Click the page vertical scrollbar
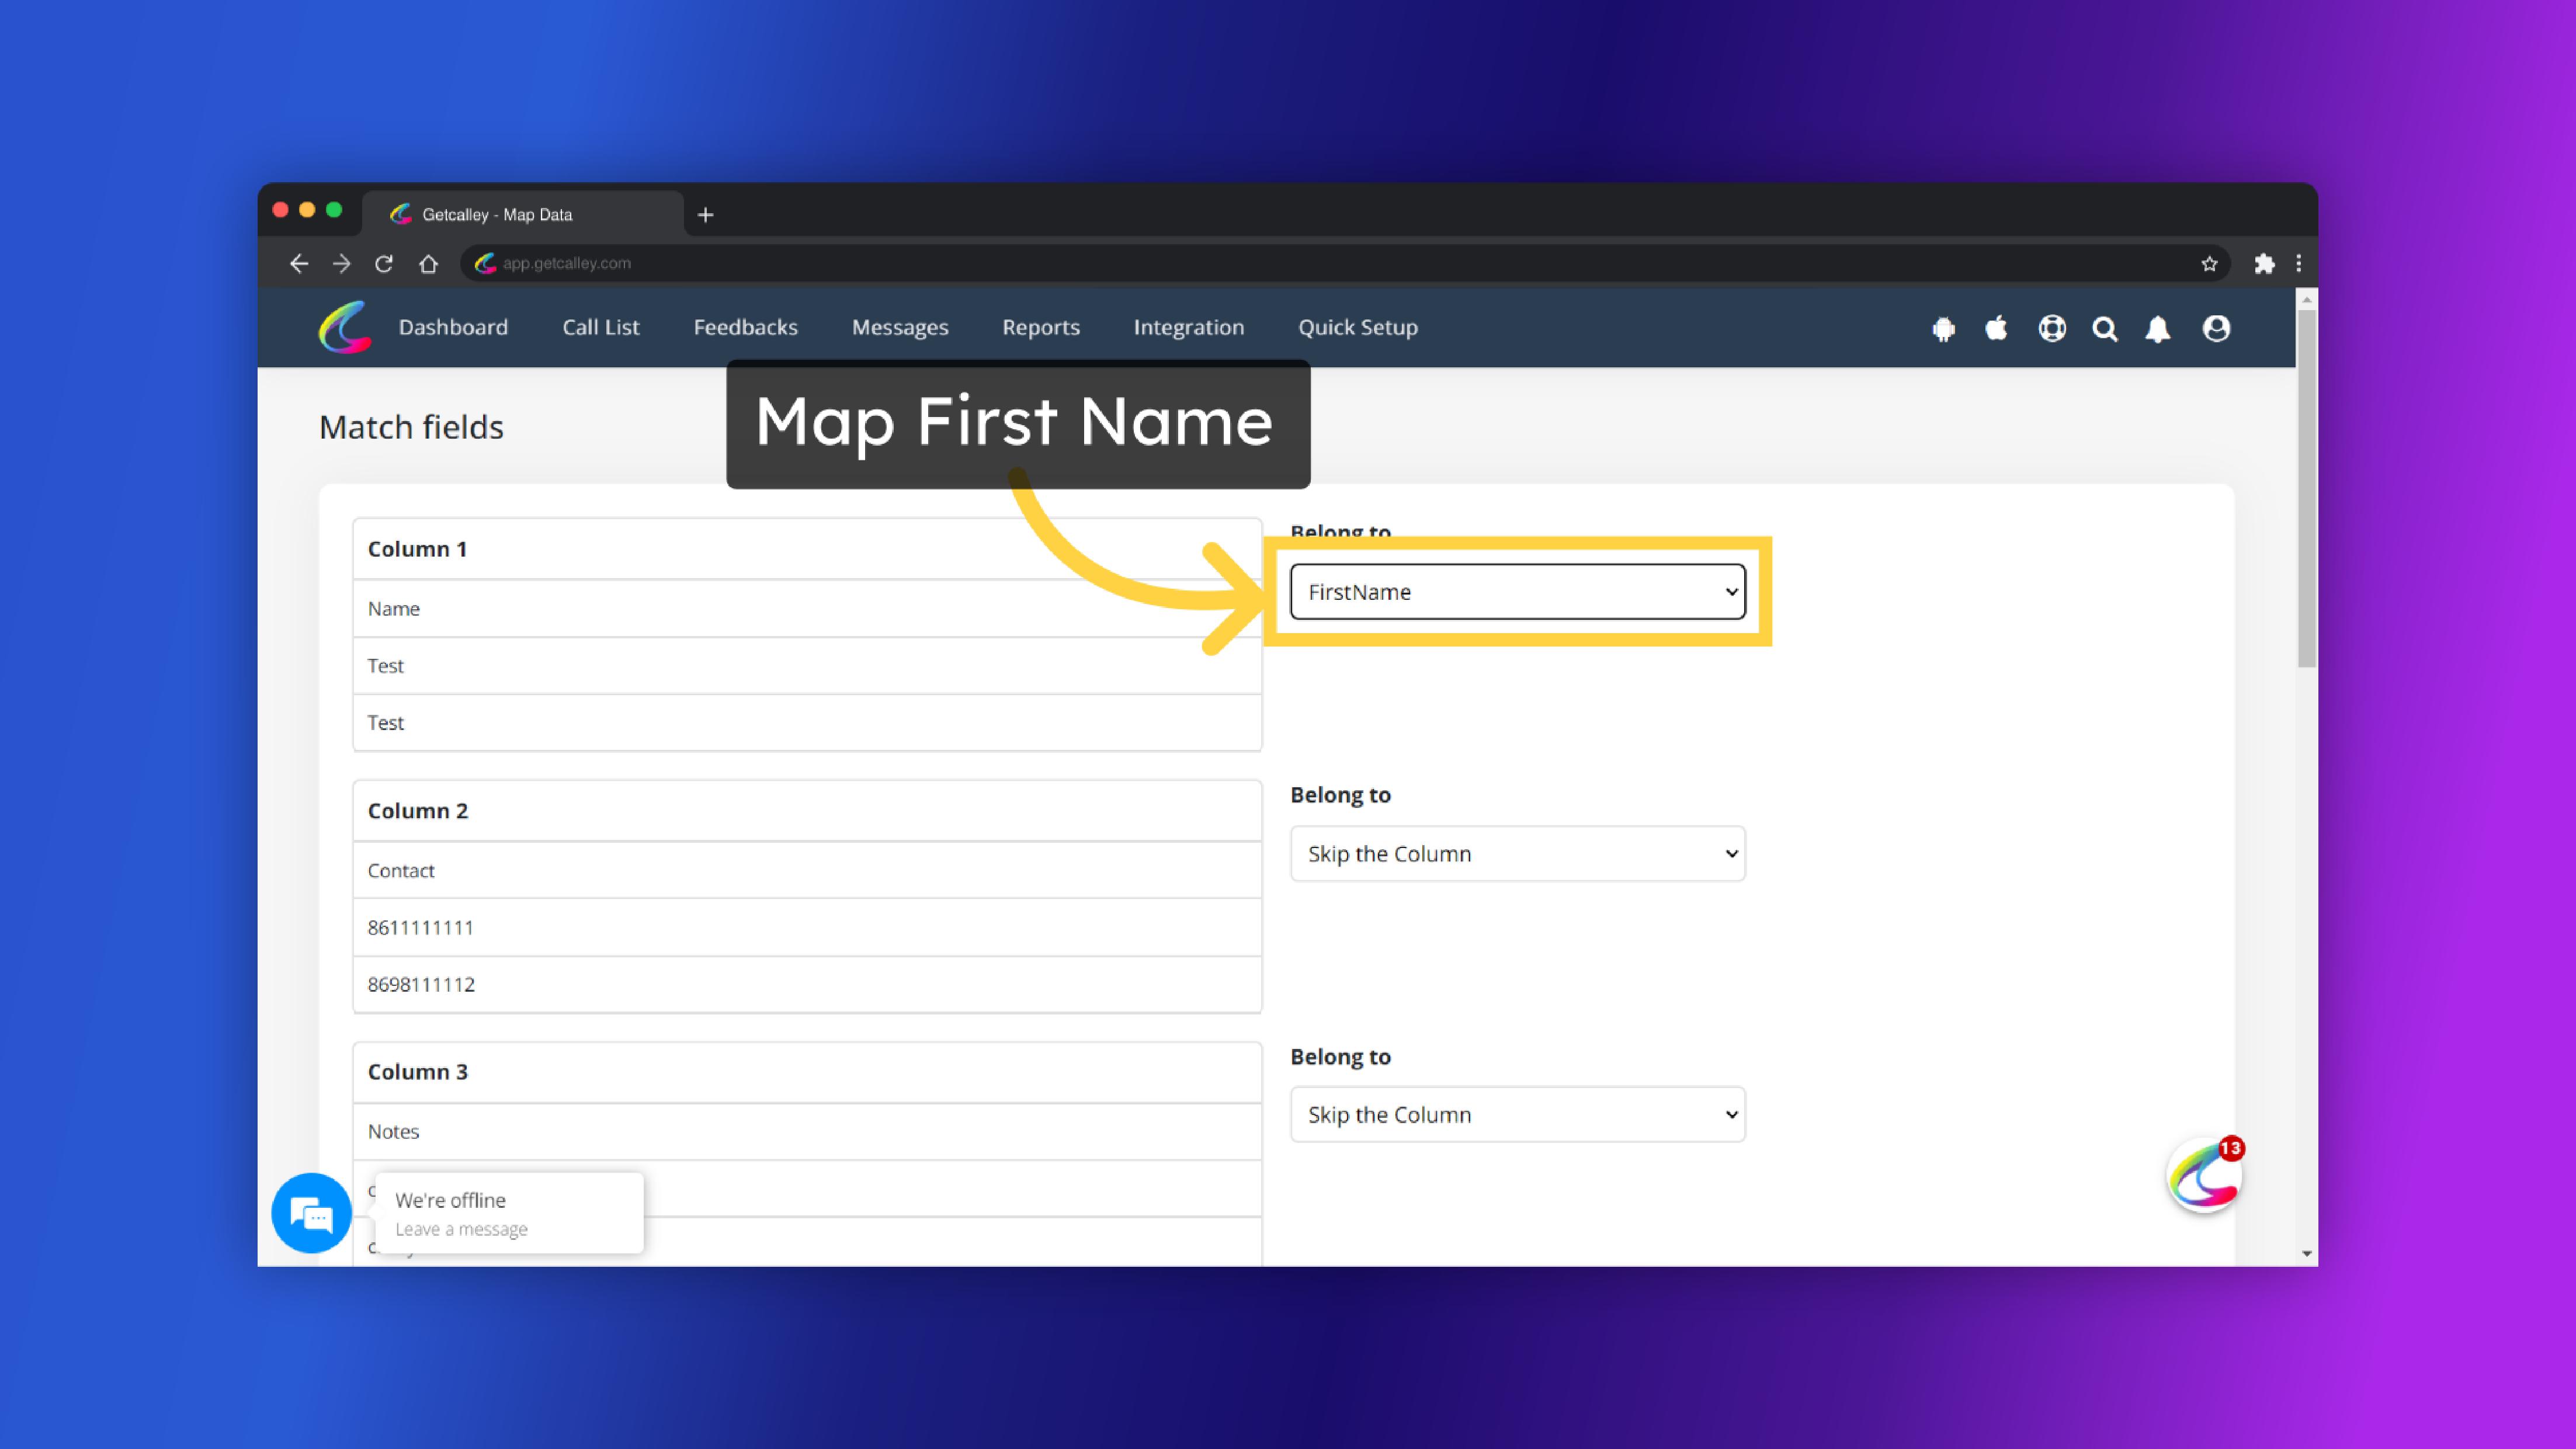The height and width of the screenshot is (1449, 2576). click(x=2306, y=488)
